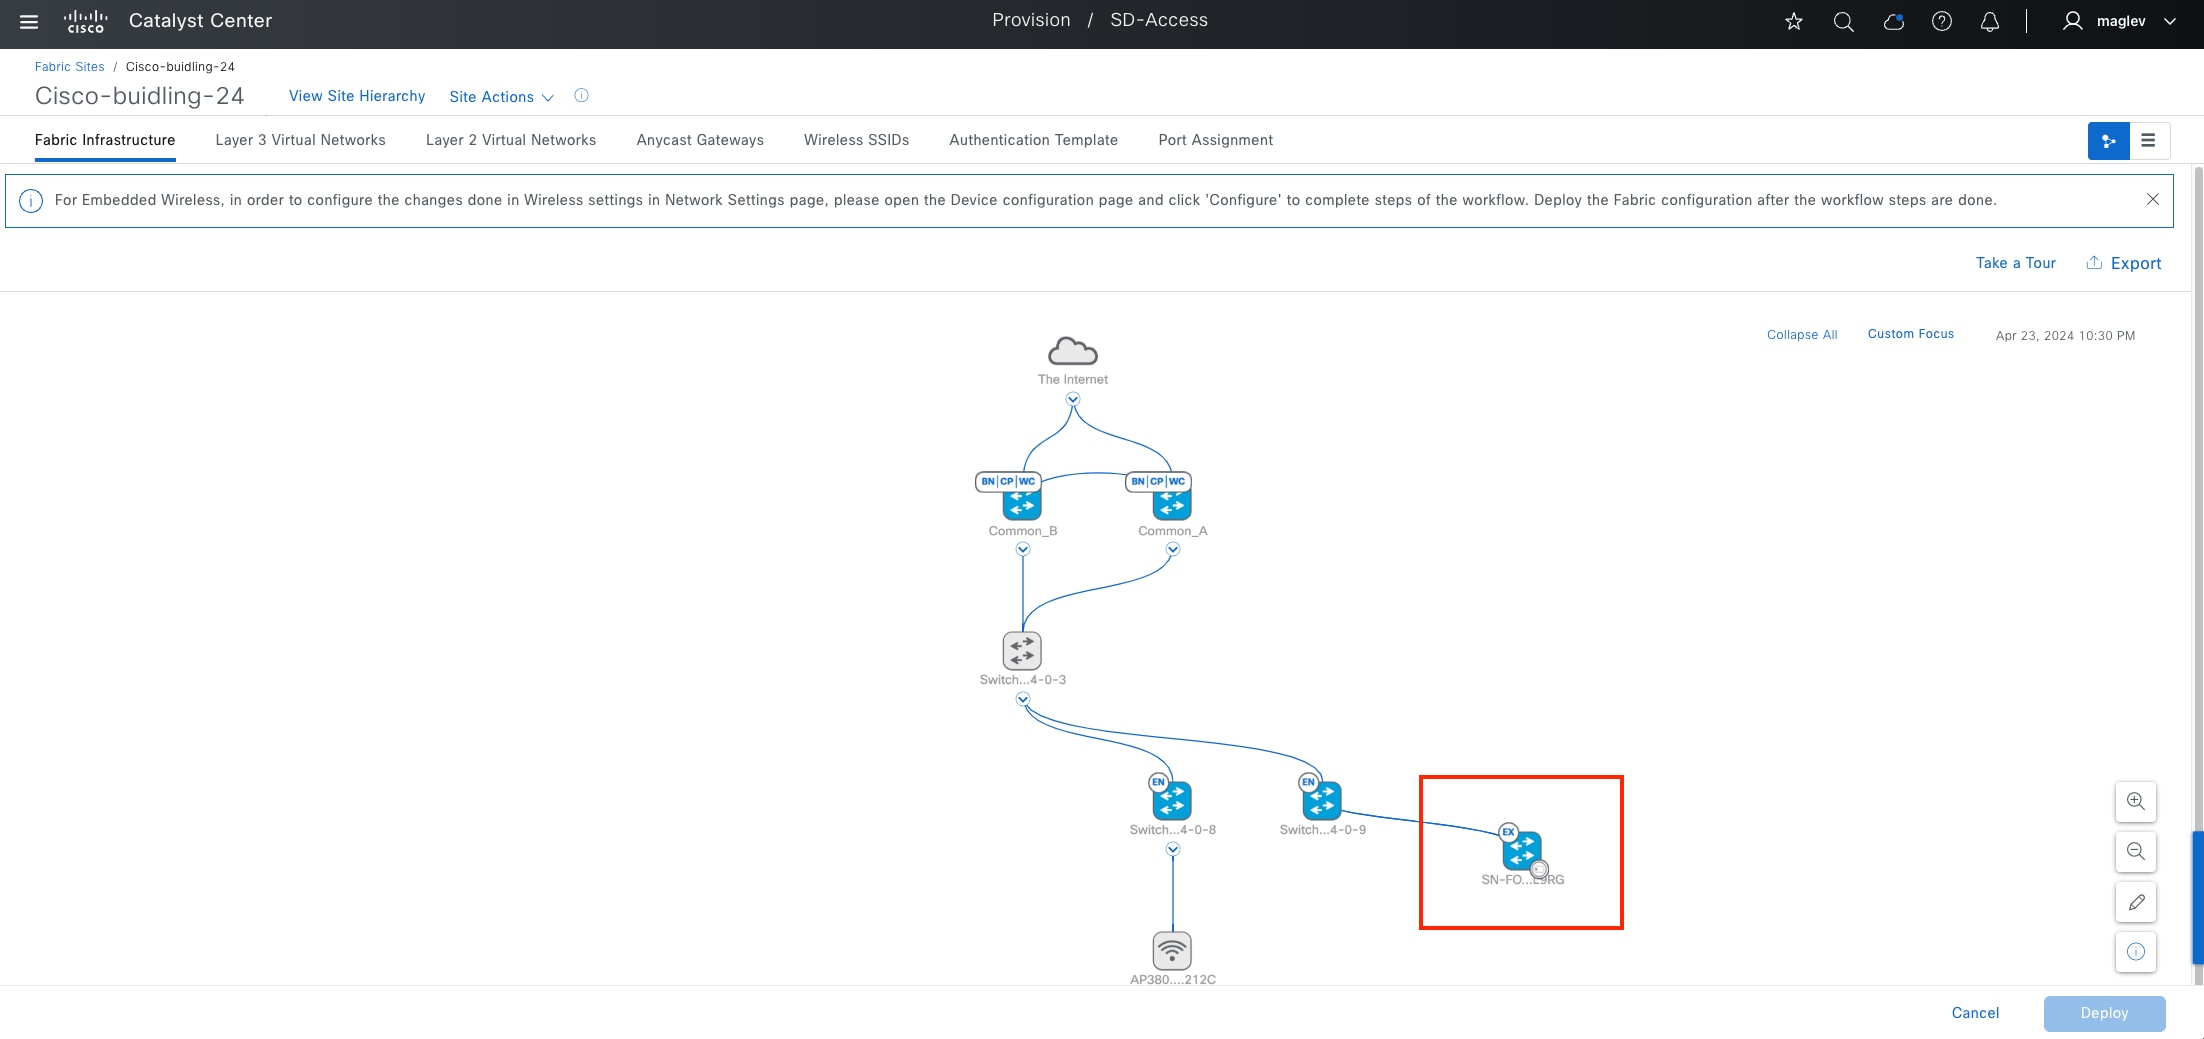
Task: Select the pencil edit tool
Action: point(2136,902)
